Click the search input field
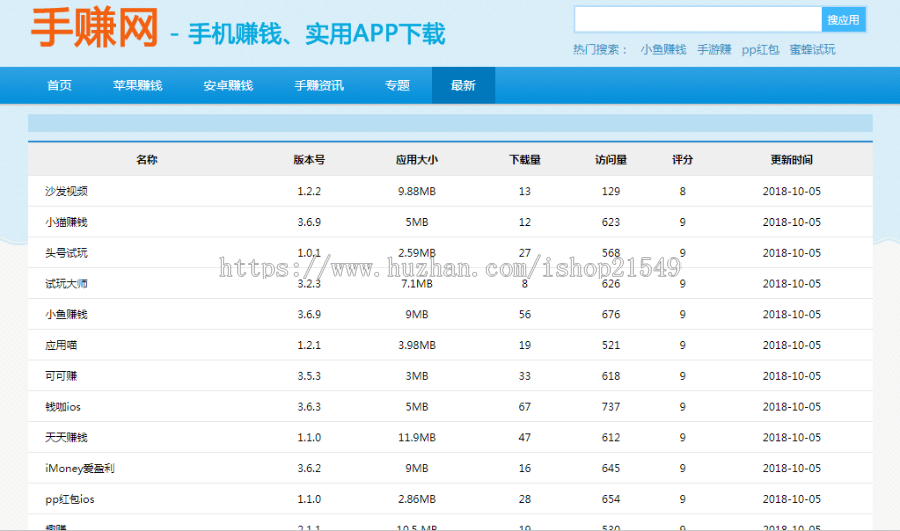The image size is (900, 531). point(698,20)
